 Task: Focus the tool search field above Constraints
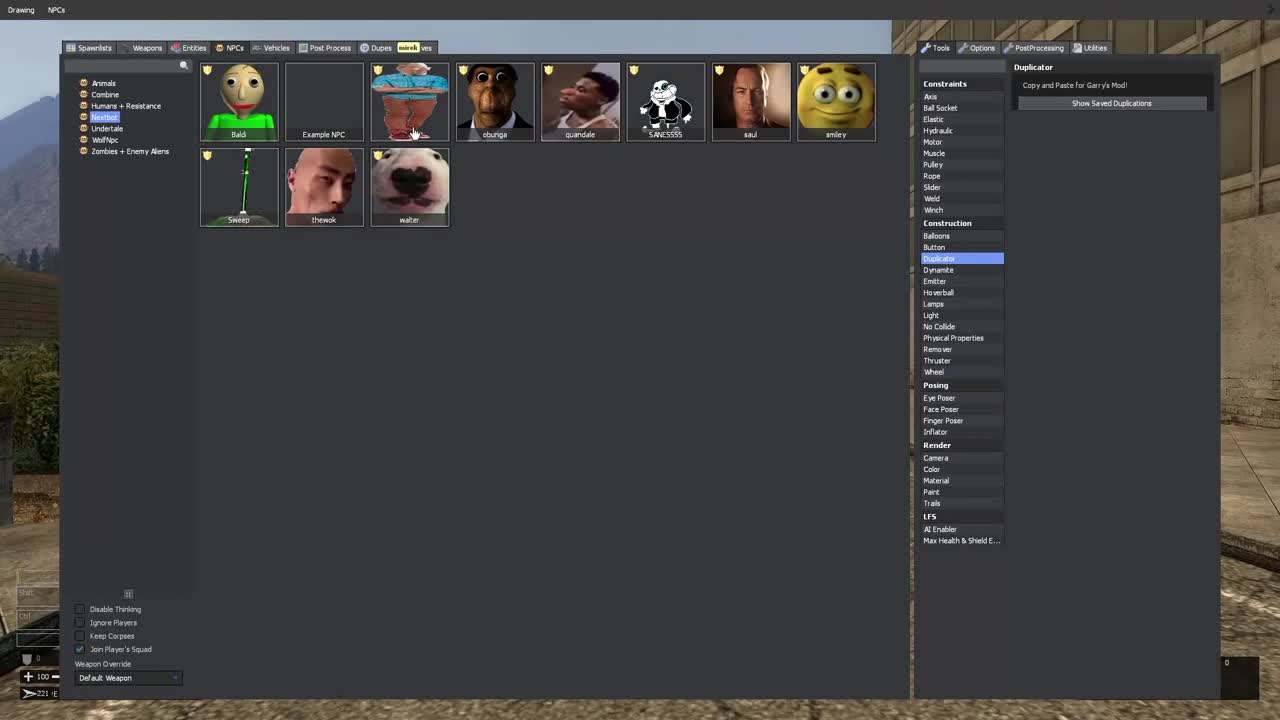point(961,67)
